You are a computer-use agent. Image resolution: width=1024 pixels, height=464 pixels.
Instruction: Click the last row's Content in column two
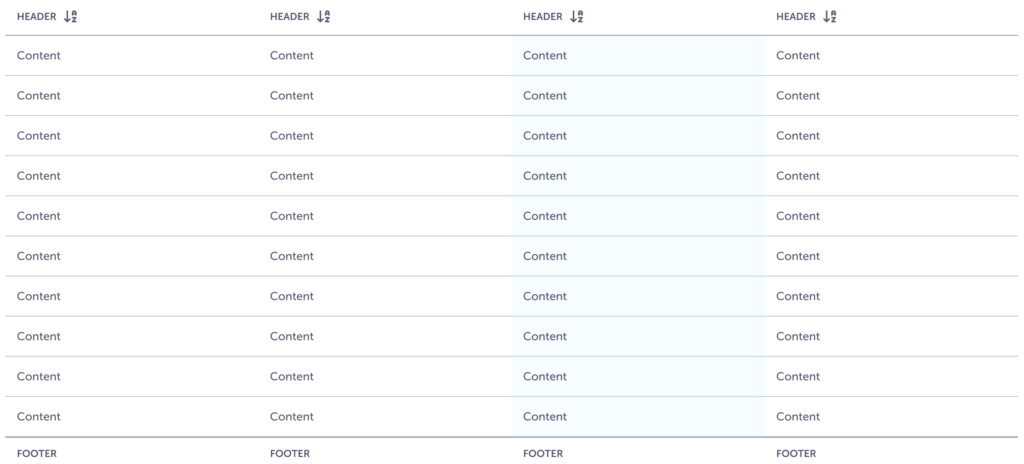click(x=291, y=416)
